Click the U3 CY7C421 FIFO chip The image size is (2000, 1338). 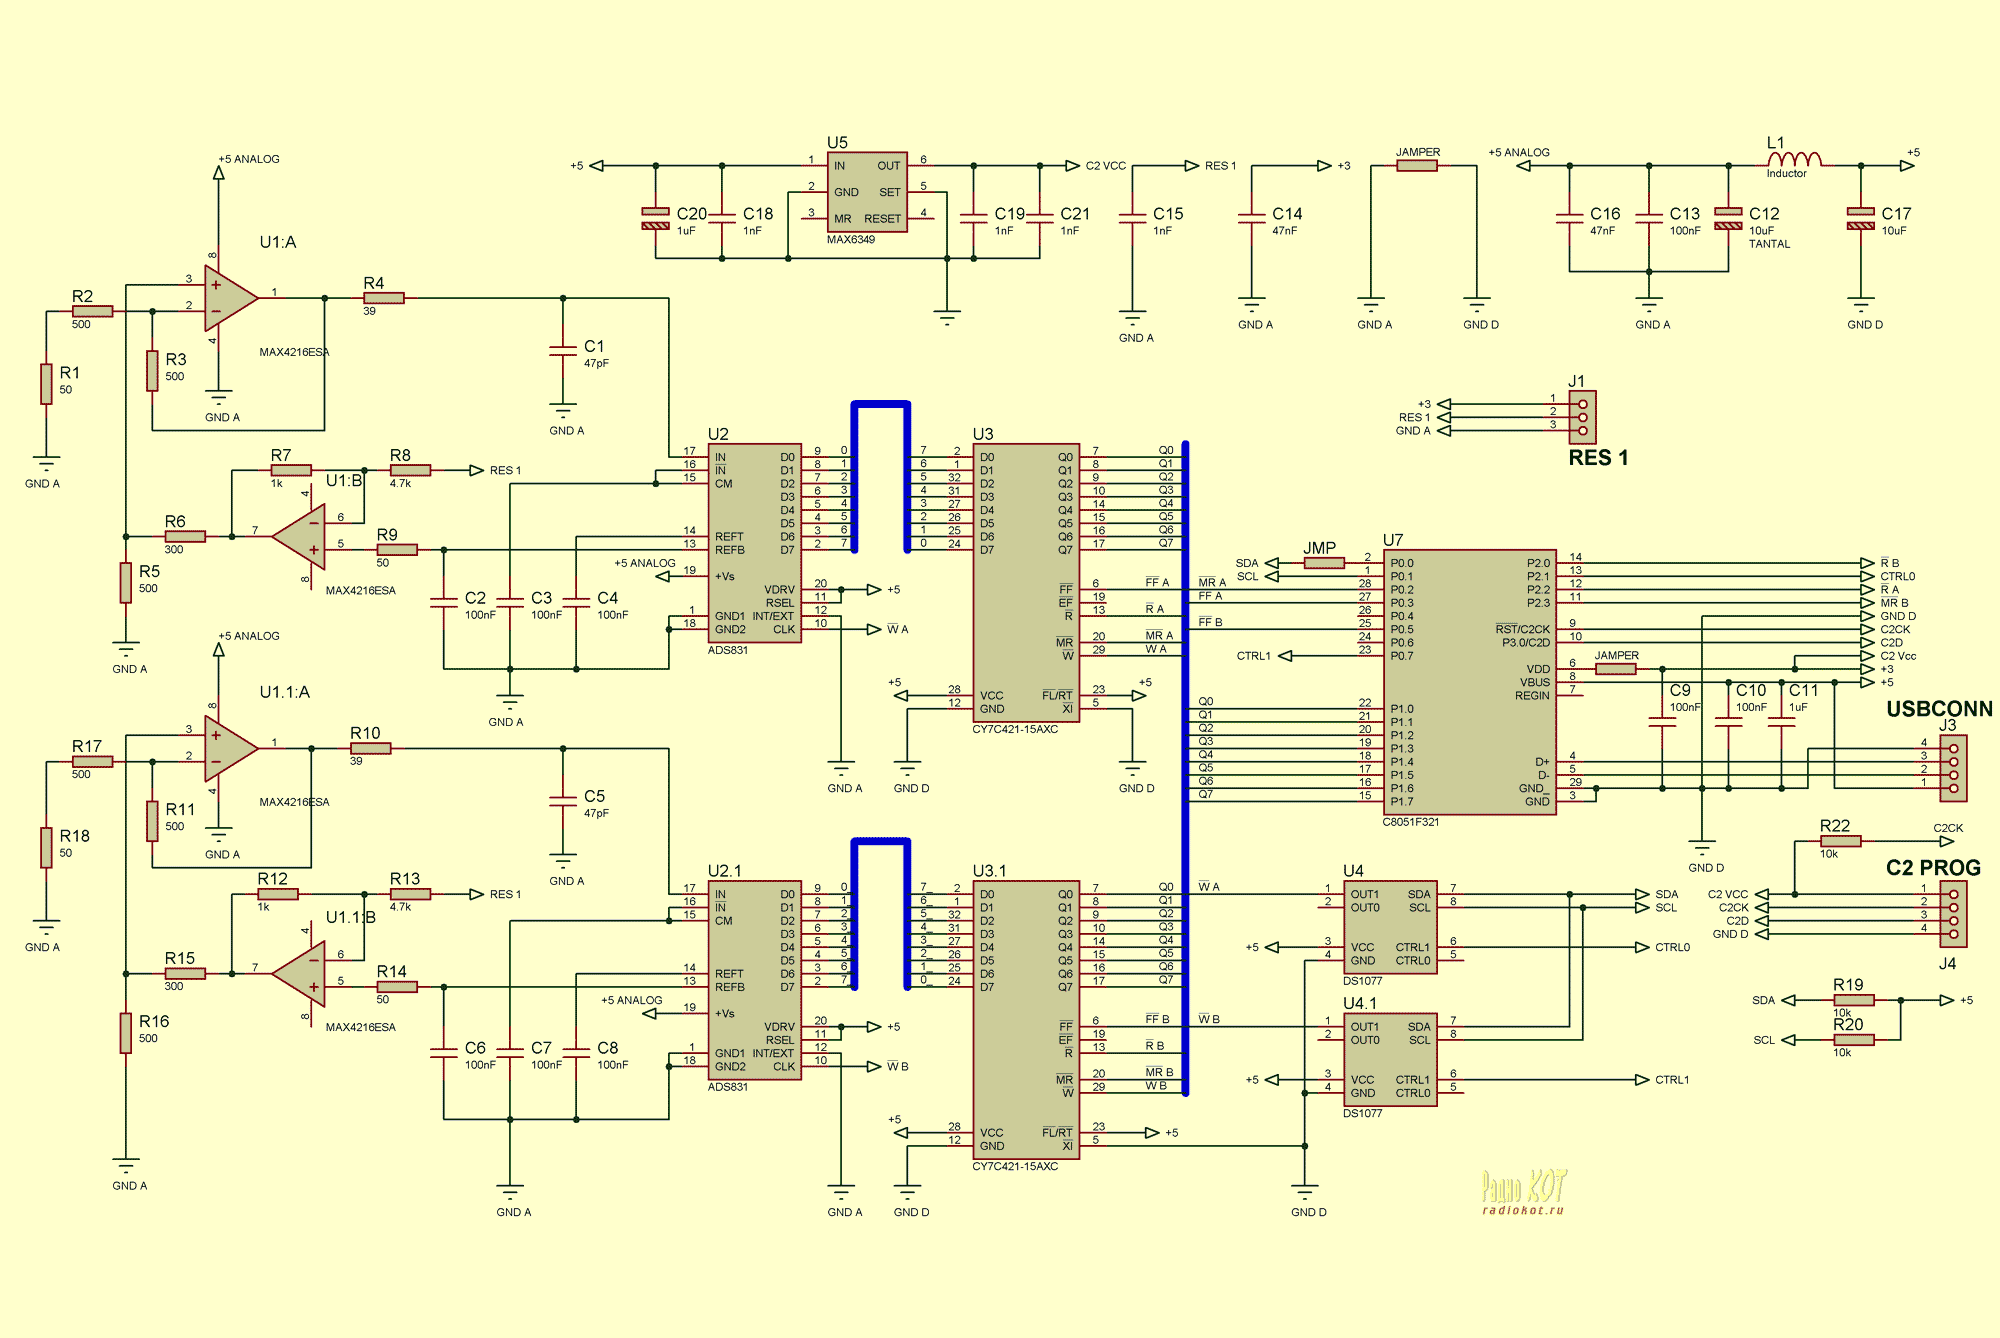[x=1026, y=583]
